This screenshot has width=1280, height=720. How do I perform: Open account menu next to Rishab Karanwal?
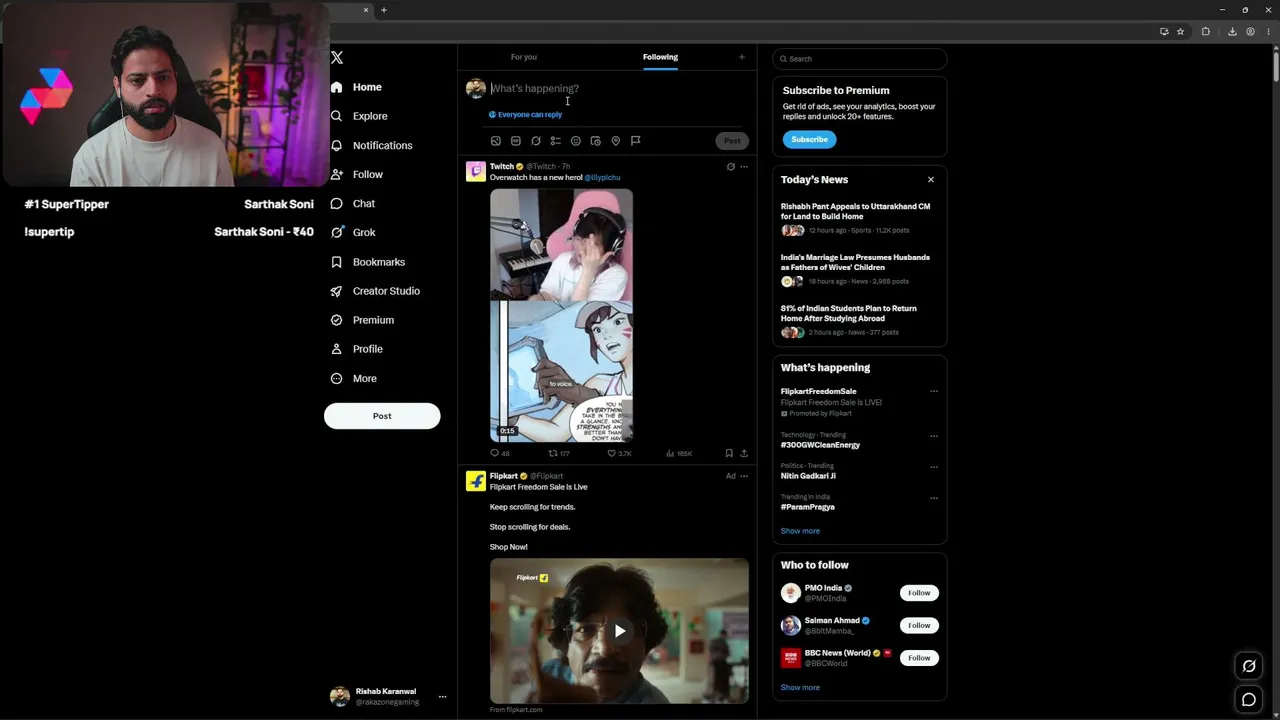442,697
